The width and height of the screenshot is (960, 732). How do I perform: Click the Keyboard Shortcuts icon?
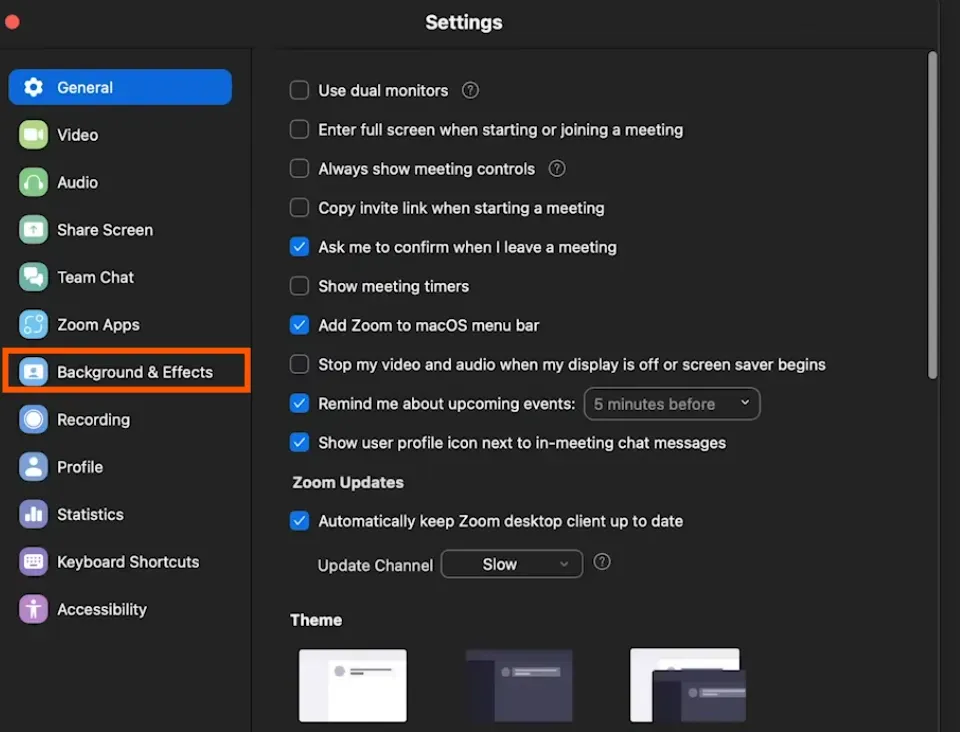point(33,561)
